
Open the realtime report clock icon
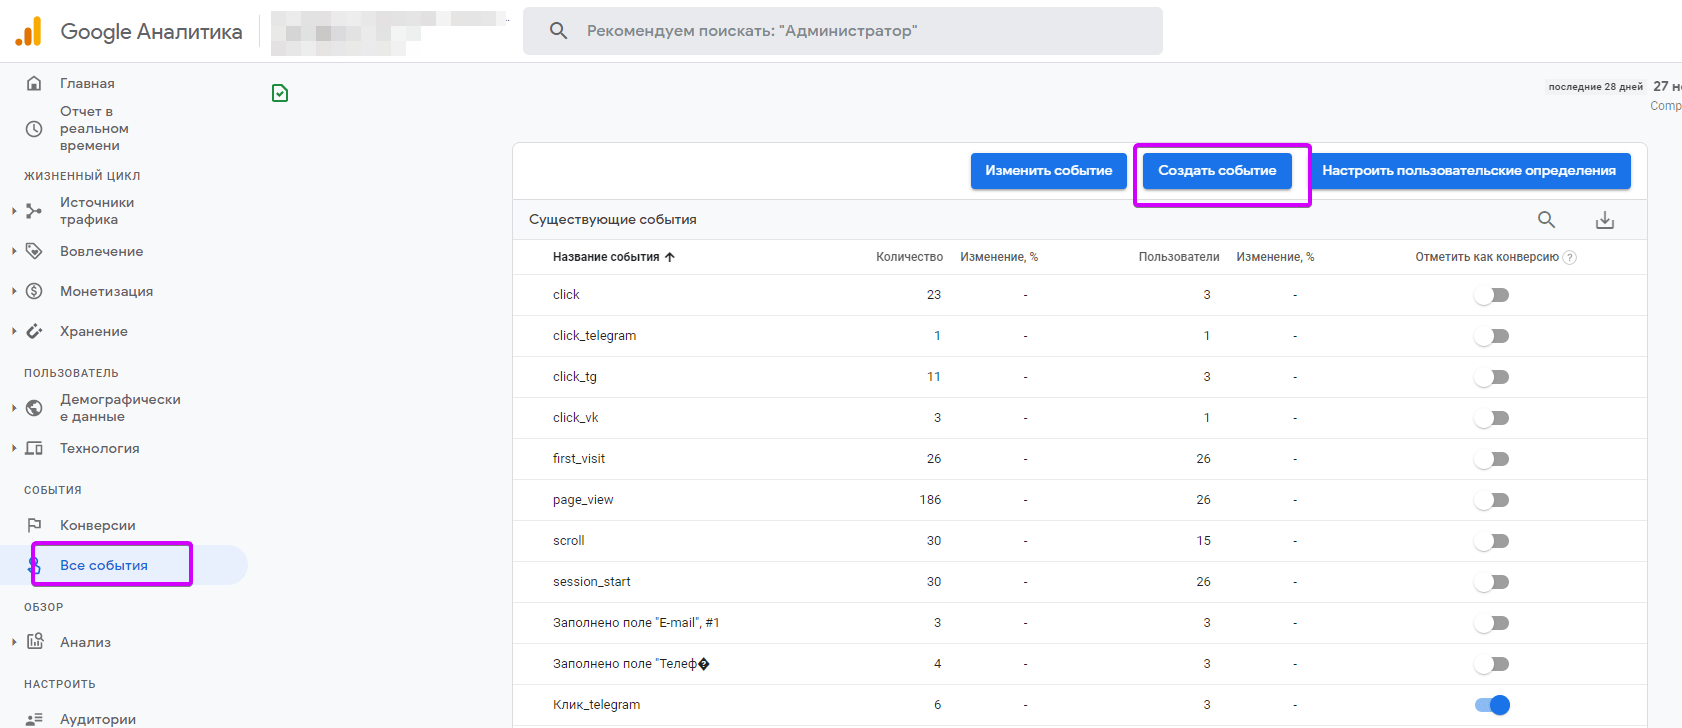click(34, 129)
